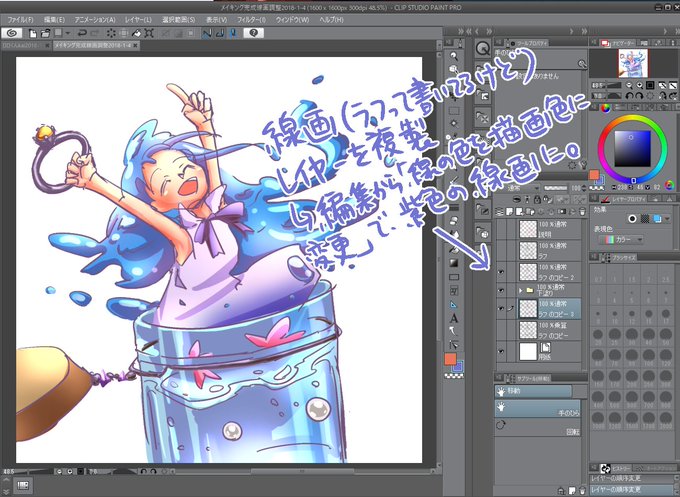Create a new canvas from the toolbar
This screenshot has height=497, width=680.
point(33,33)
